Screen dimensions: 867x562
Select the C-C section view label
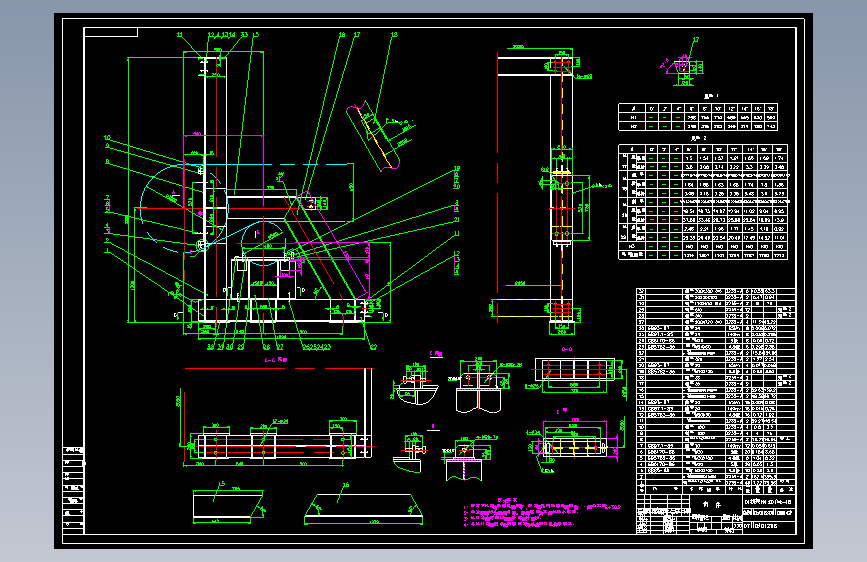[x=276, y=360]
